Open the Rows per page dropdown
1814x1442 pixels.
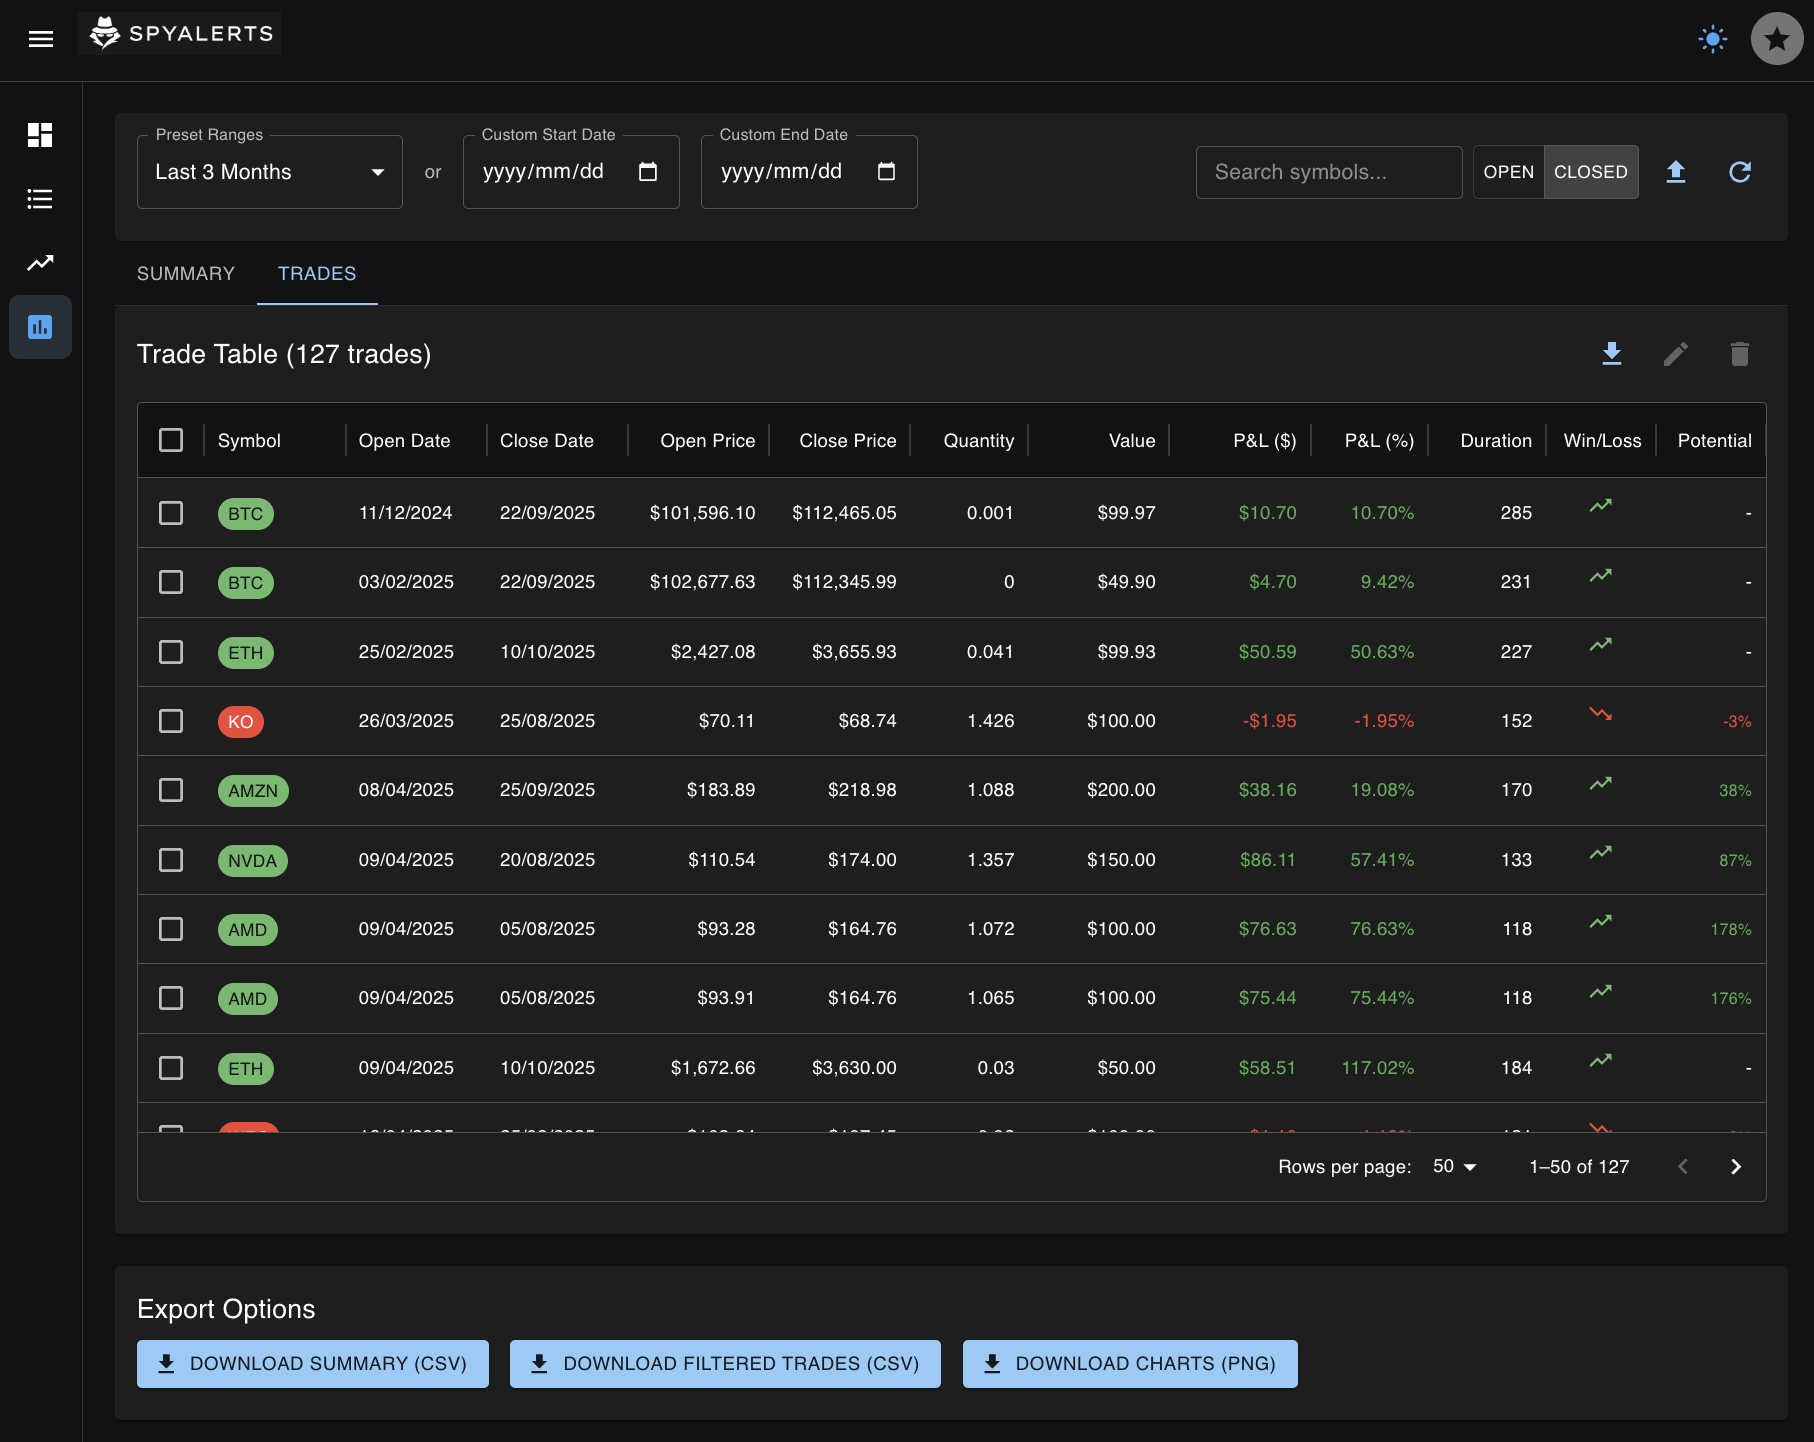pyautogui.click(x=1452, y=1166)
